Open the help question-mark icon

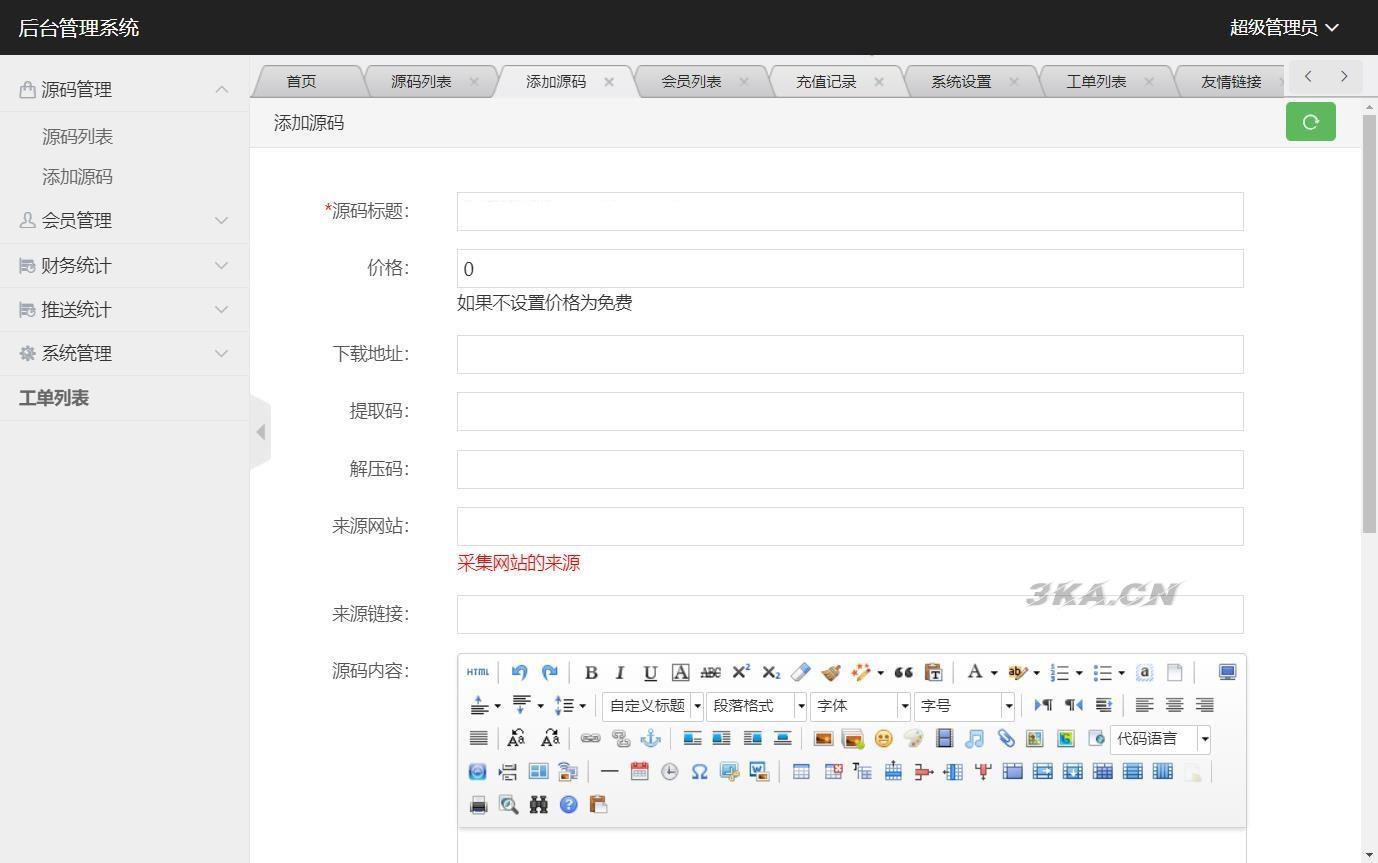[568, 805]
